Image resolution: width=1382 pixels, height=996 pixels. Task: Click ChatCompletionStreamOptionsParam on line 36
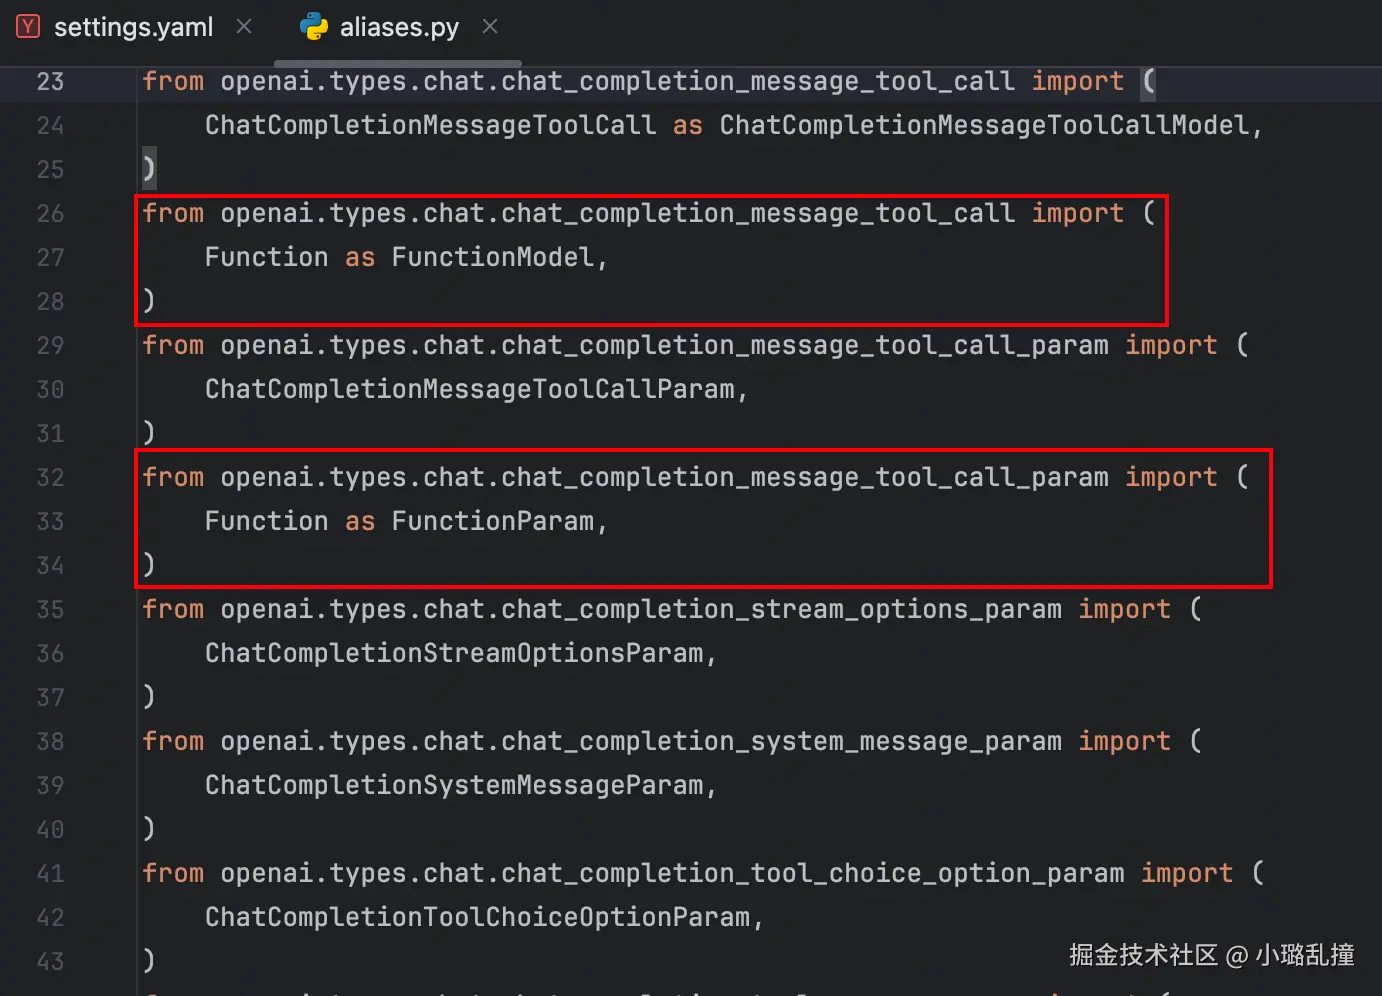(x=454, y=654)
